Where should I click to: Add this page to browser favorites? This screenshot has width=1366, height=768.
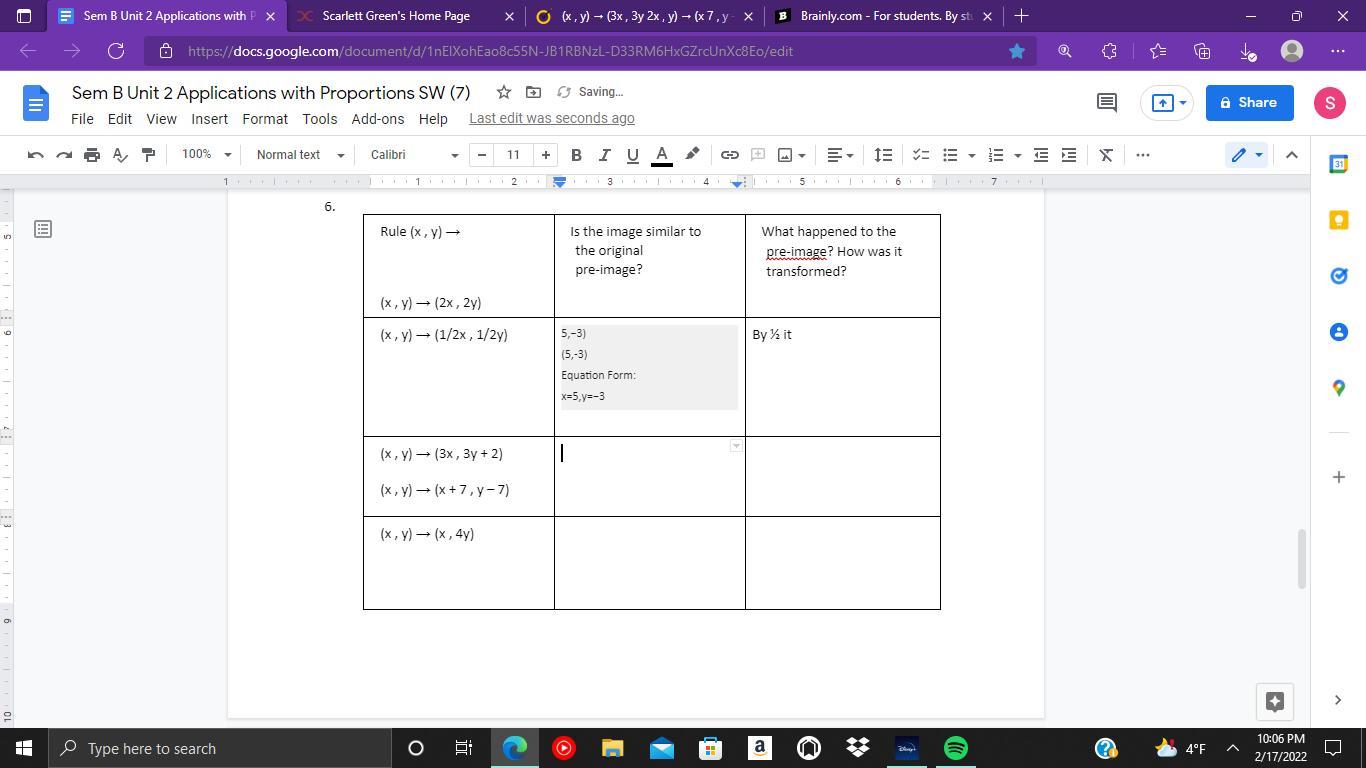[1017, 51]
